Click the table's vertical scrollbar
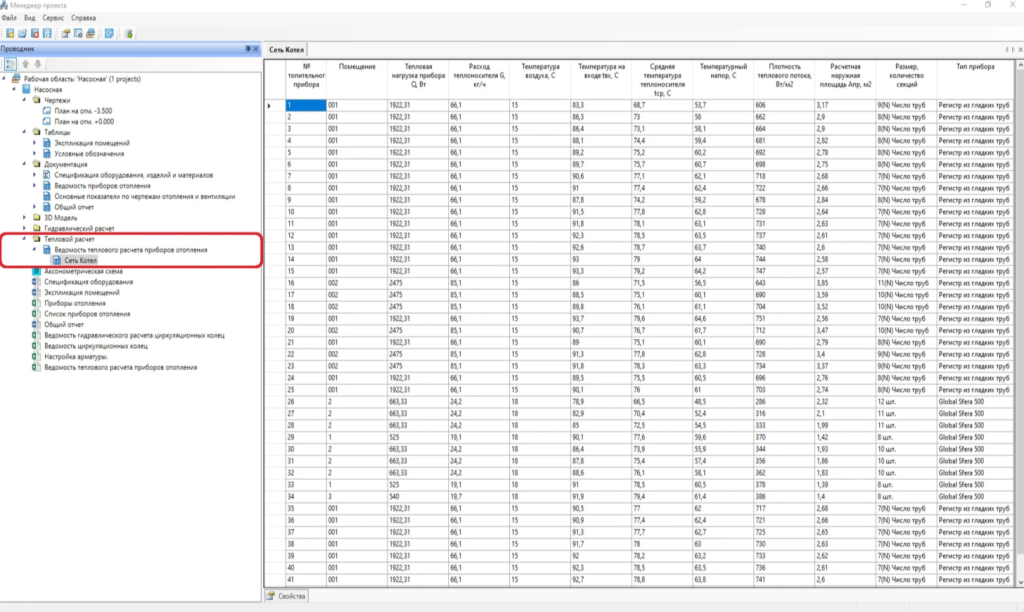This screenshot has height=612, width=1024. point(1018,300)
